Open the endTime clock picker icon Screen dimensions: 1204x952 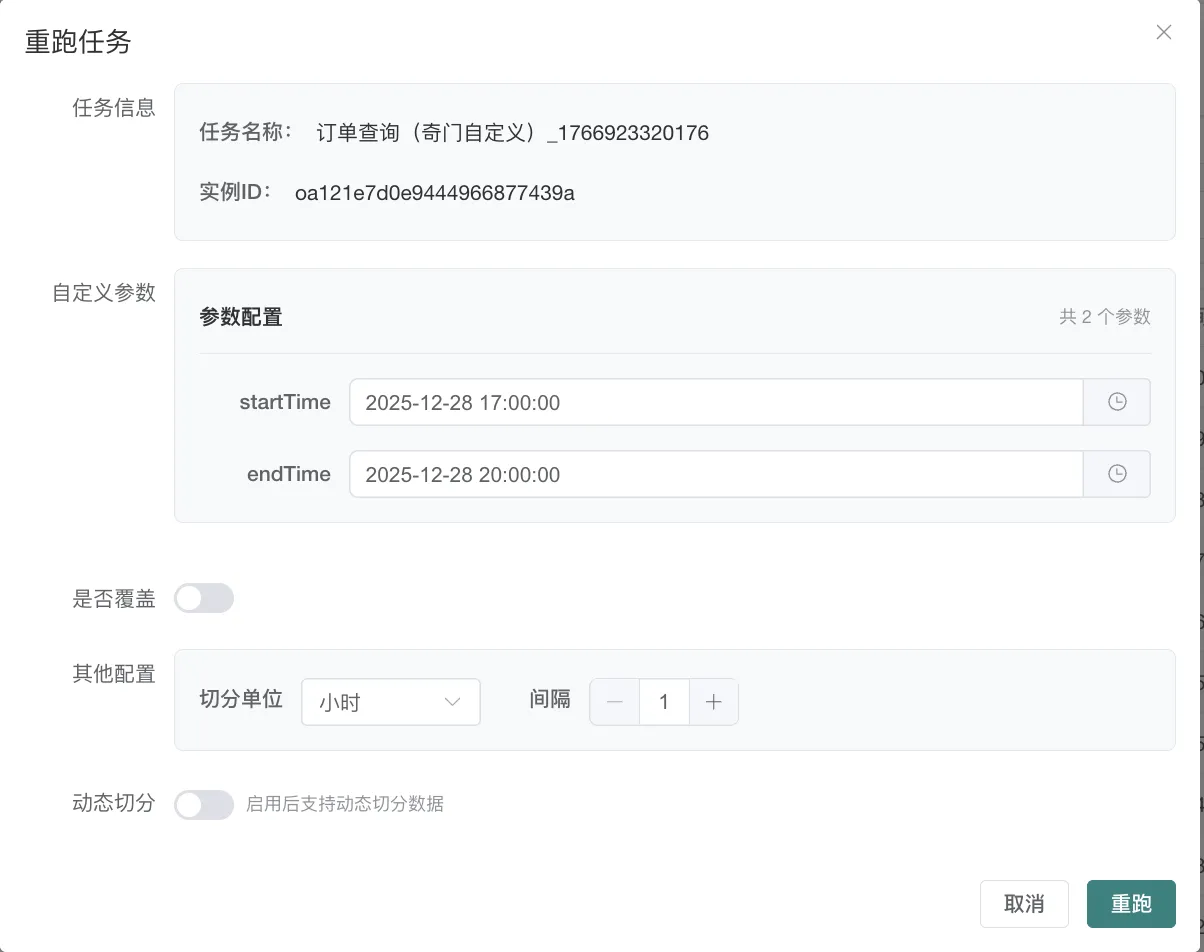1117,474
